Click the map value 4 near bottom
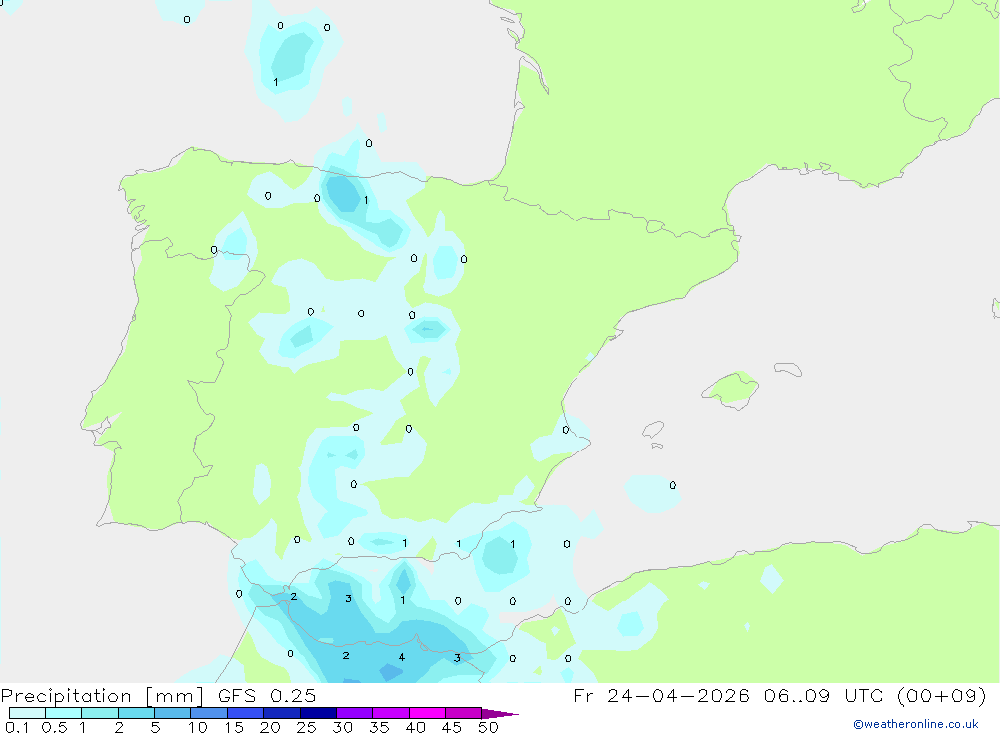 [401, 657]
